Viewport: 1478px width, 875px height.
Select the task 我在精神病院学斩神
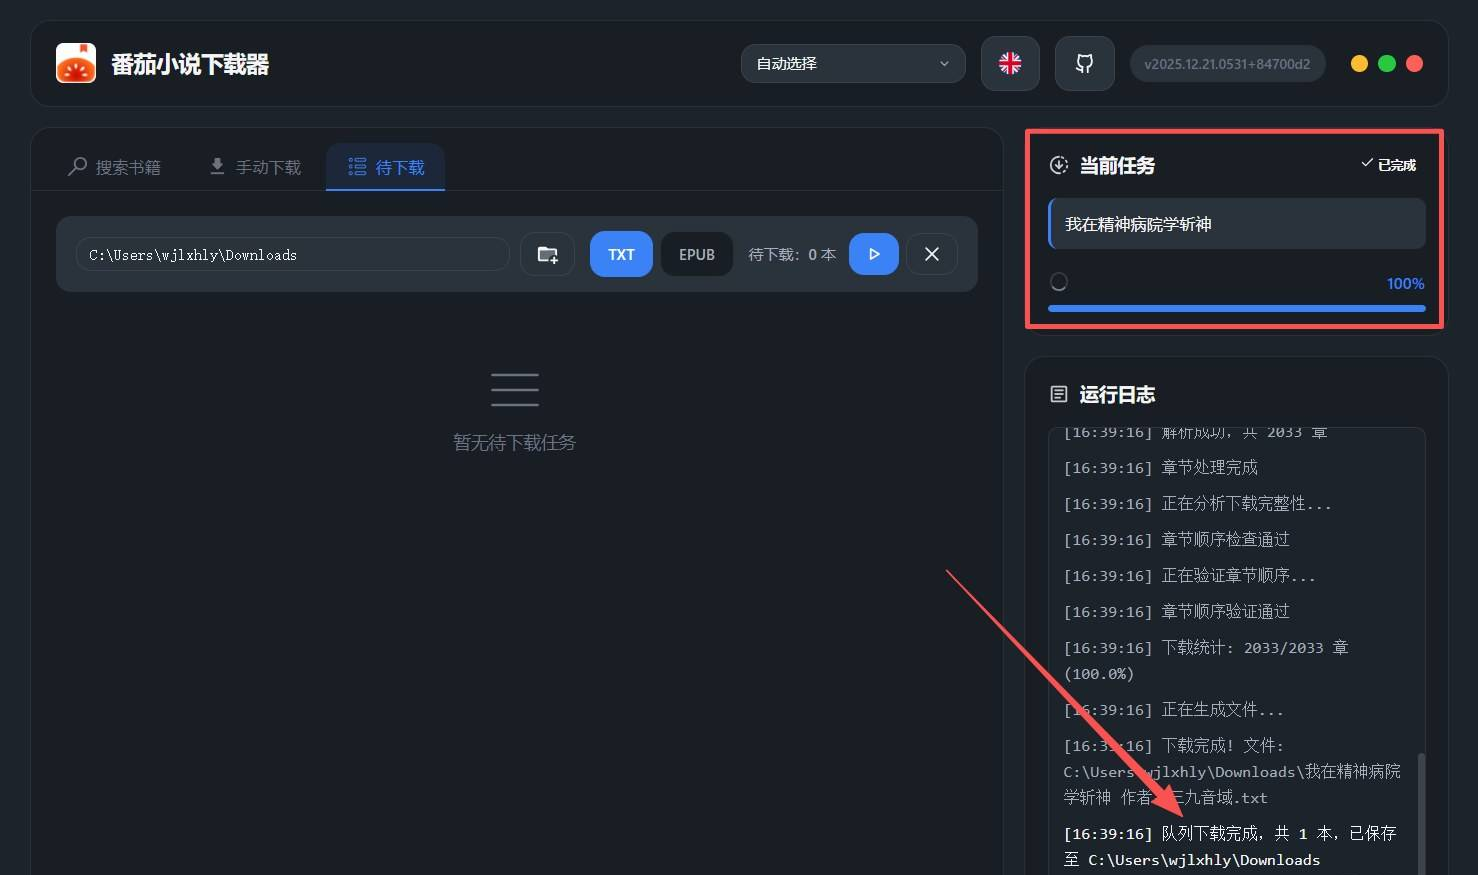coord(1237,224)
